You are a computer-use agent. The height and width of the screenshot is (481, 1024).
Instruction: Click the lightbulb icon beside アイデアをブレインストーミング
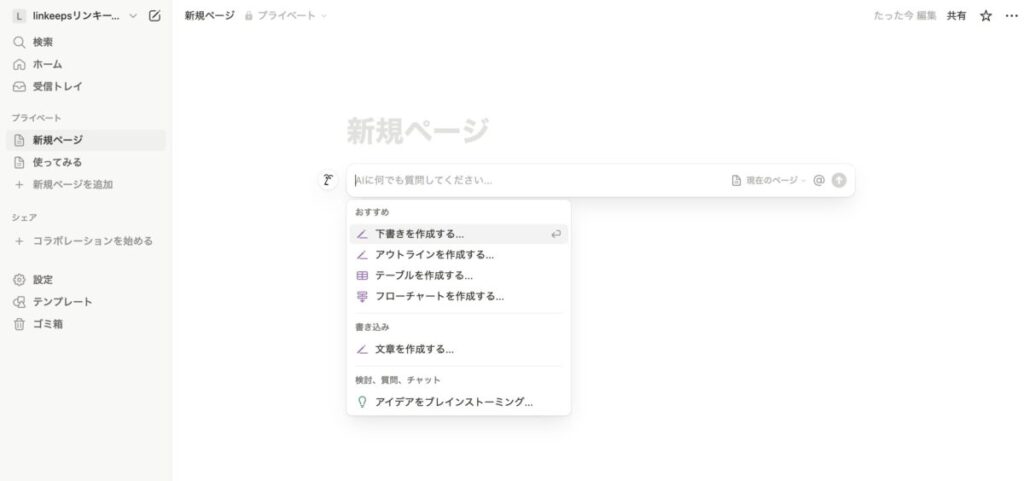click(362, 403)
